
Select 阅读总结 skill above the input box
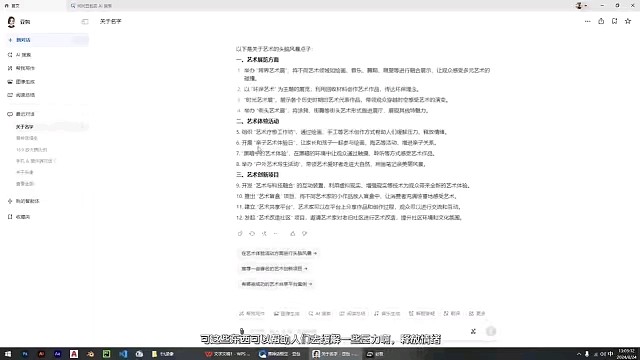(353, 313)
